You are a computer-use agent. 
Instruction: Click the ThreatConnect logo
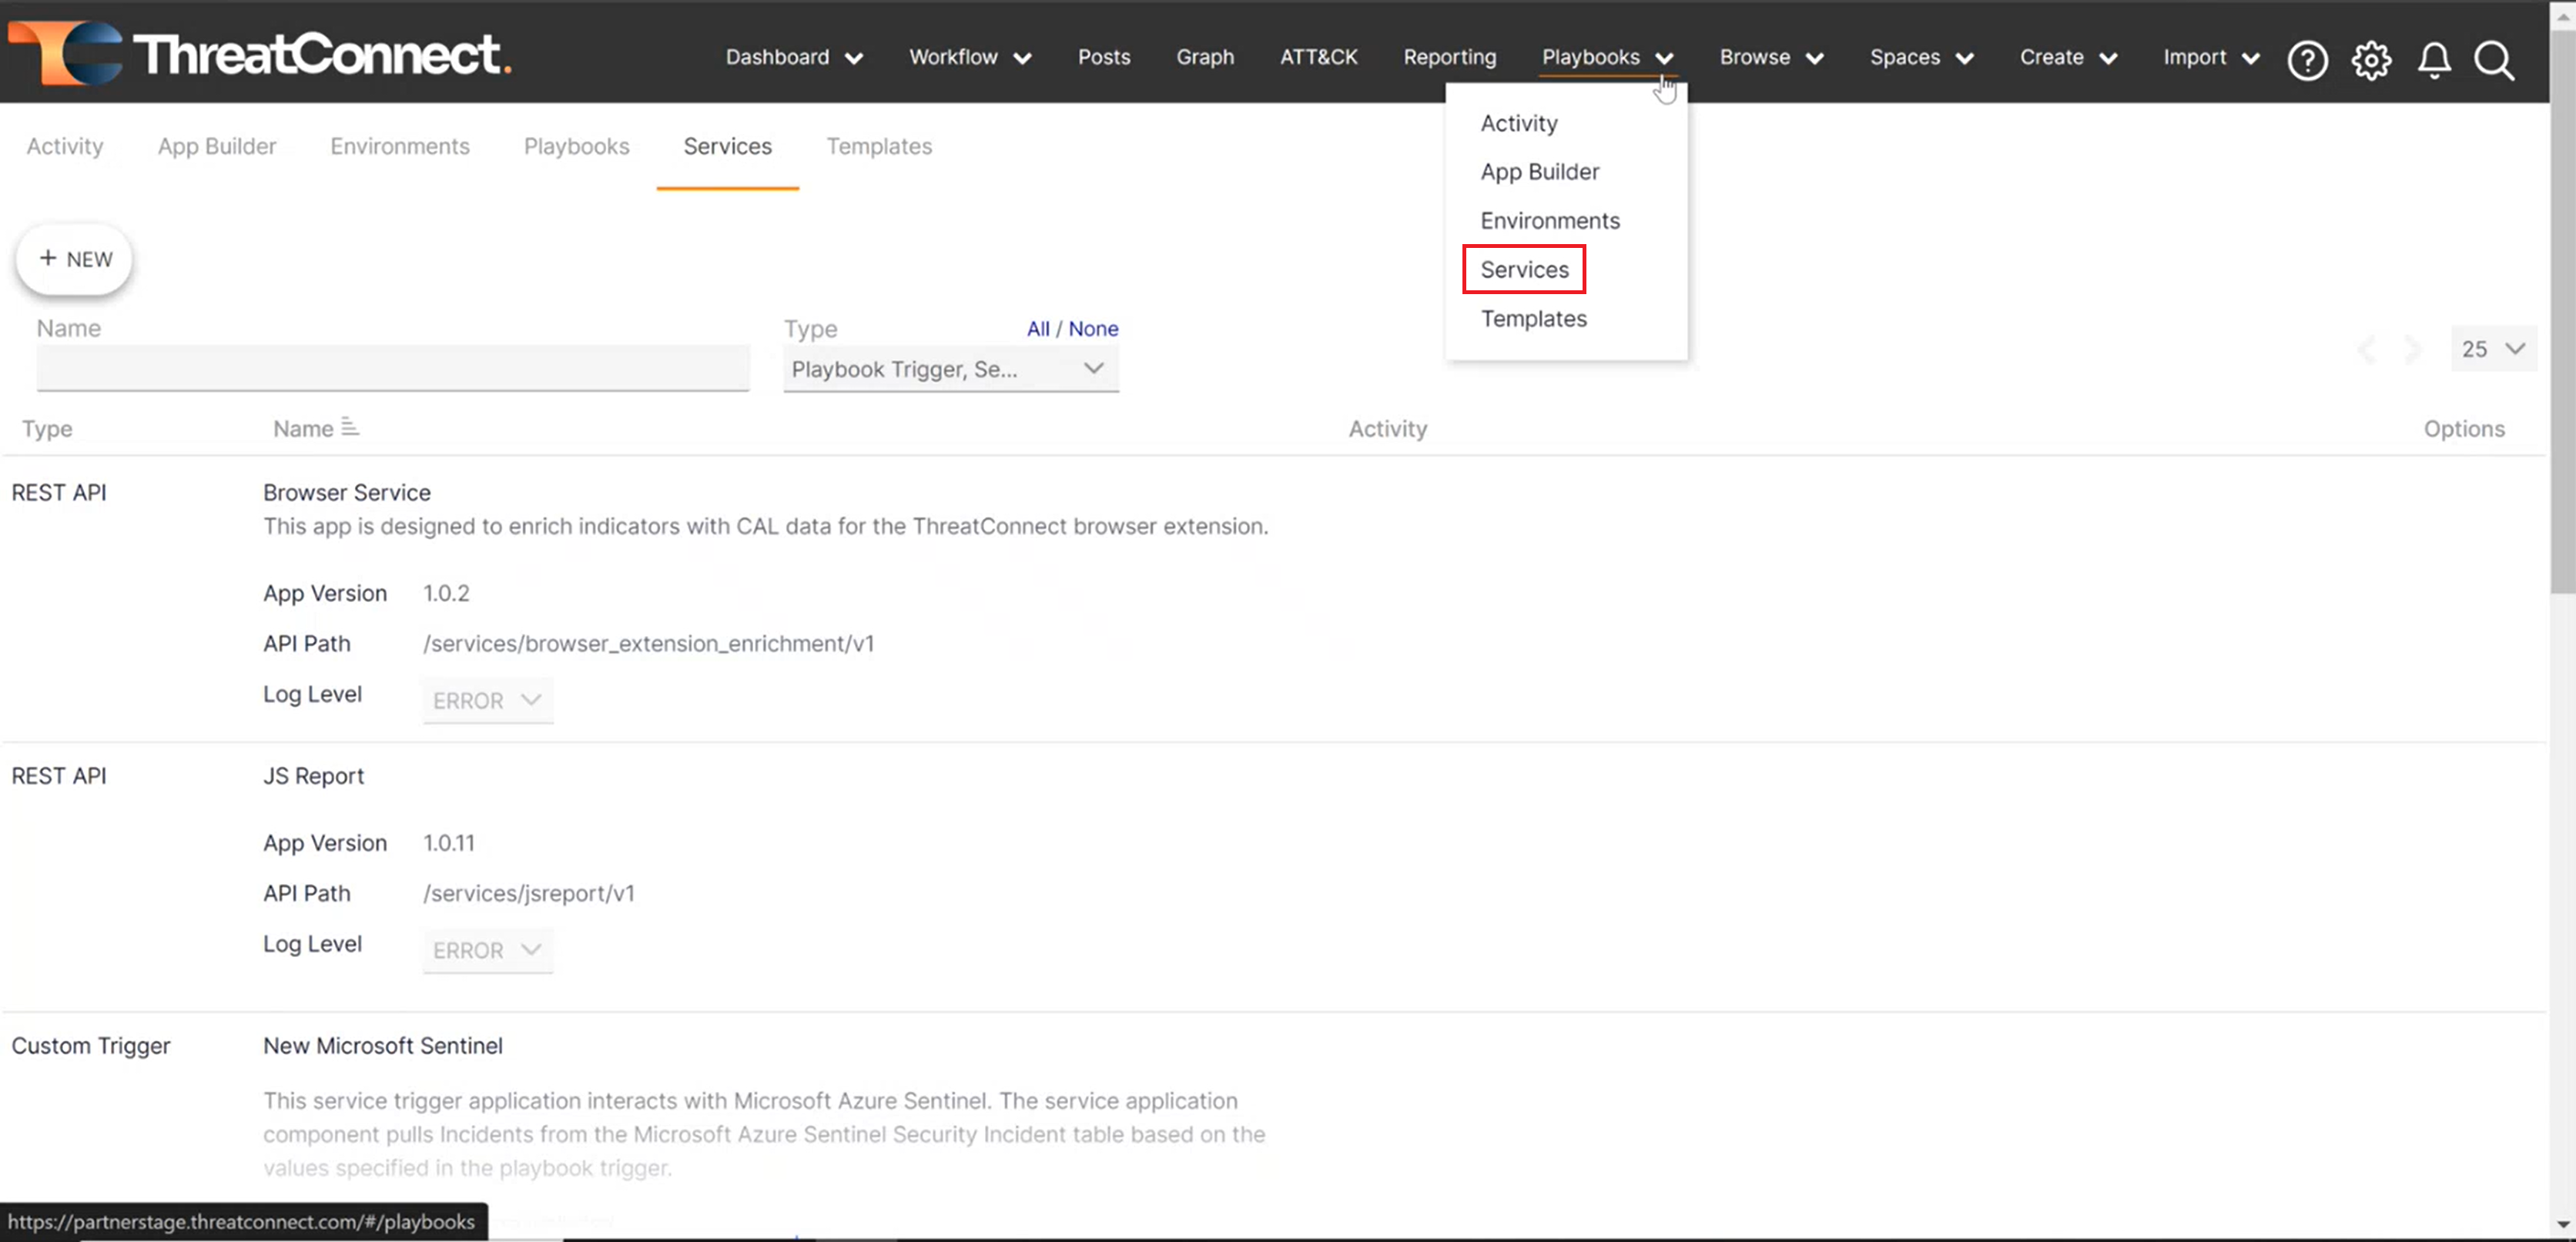260,53
